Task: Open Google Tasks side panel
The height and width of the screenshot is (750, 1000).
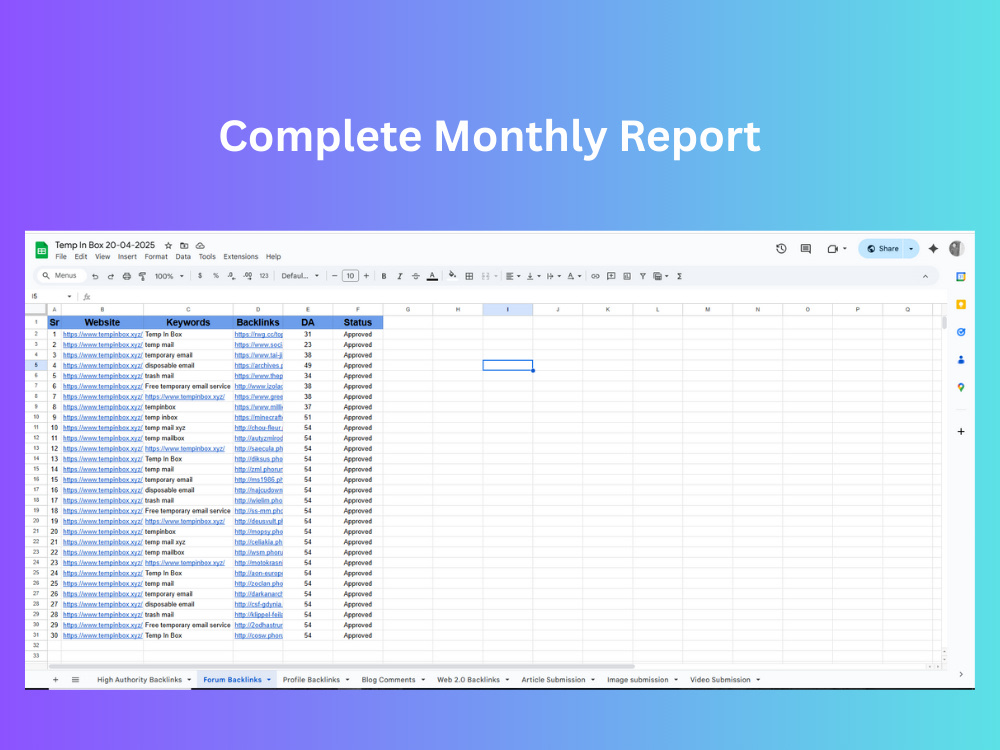Action: (x=961, y=332)
